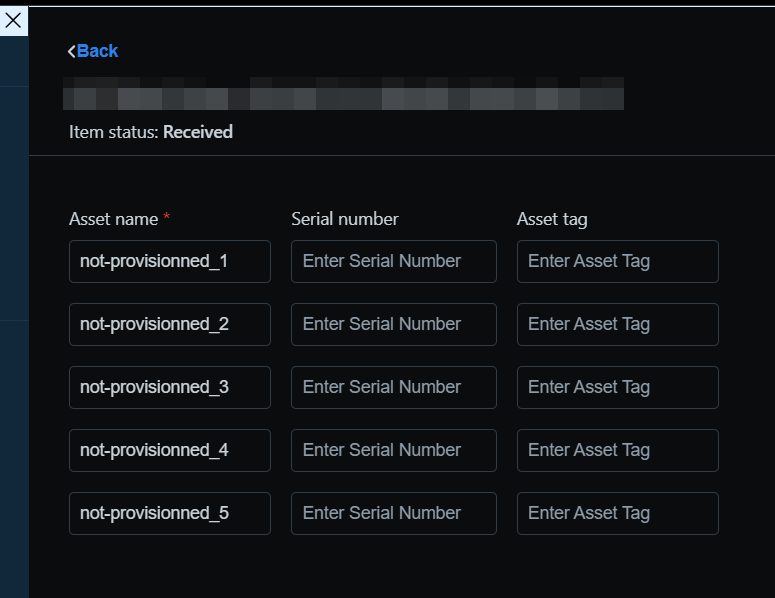The image size is (775, 598).
Task: Focus the not-provisionned_3 asset name input
Action: click(x=169, y=387)
